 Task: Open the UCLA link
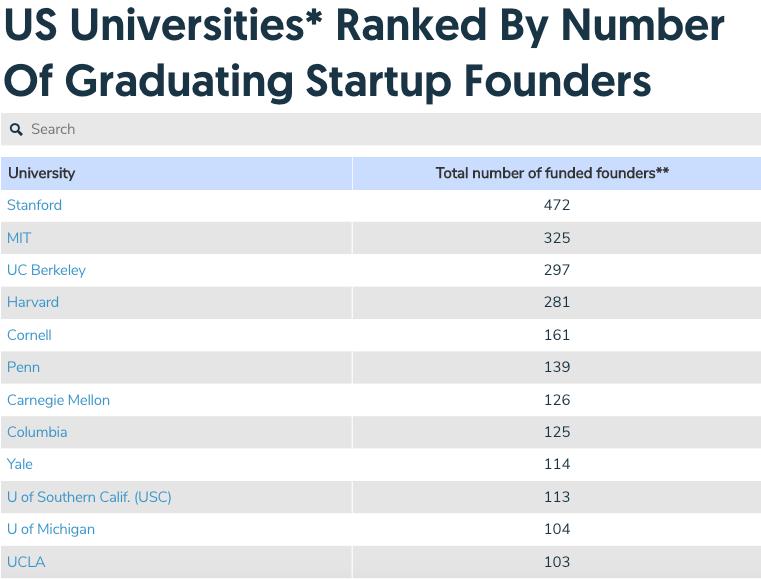click(26, 562)
